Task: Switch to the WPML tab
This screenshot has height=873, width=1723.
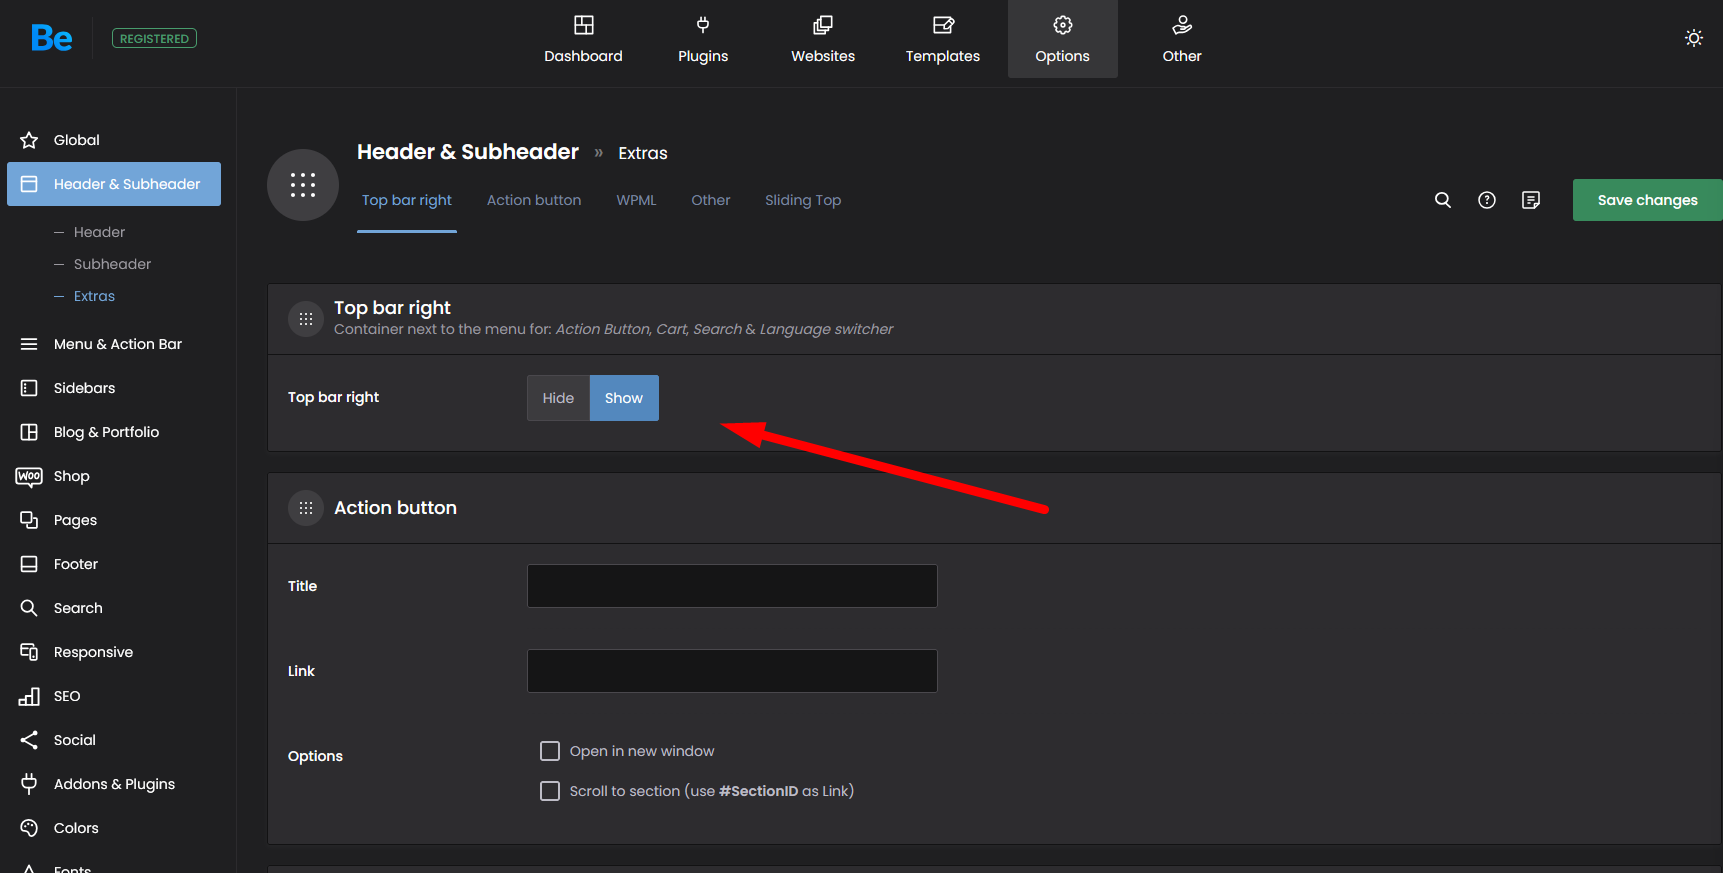Action: (x=636, y=200)
